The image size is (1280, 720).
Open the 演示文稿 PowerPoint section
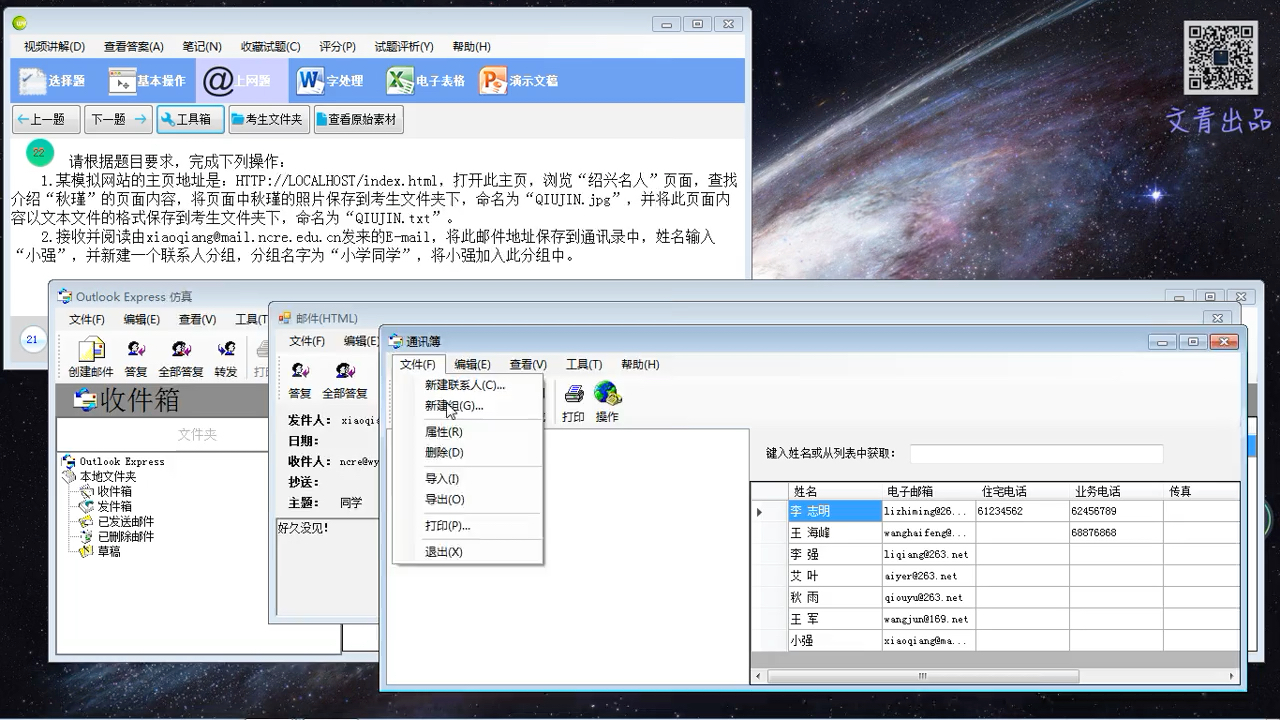[x=518, y=81]
